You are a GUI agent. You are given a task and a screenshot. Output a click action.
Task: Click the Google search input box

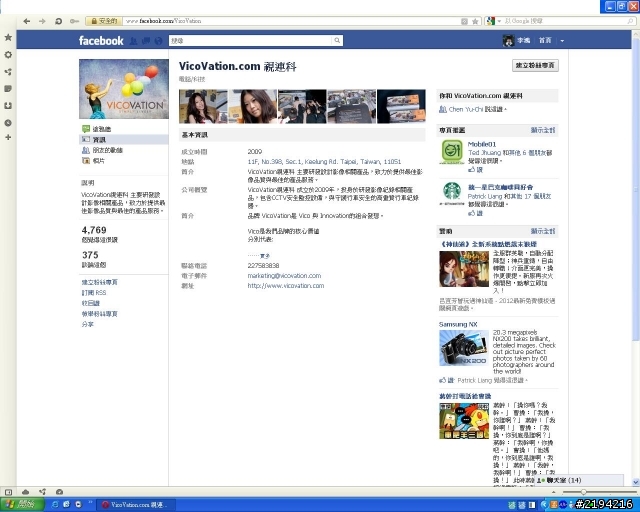tap(565, 21)
